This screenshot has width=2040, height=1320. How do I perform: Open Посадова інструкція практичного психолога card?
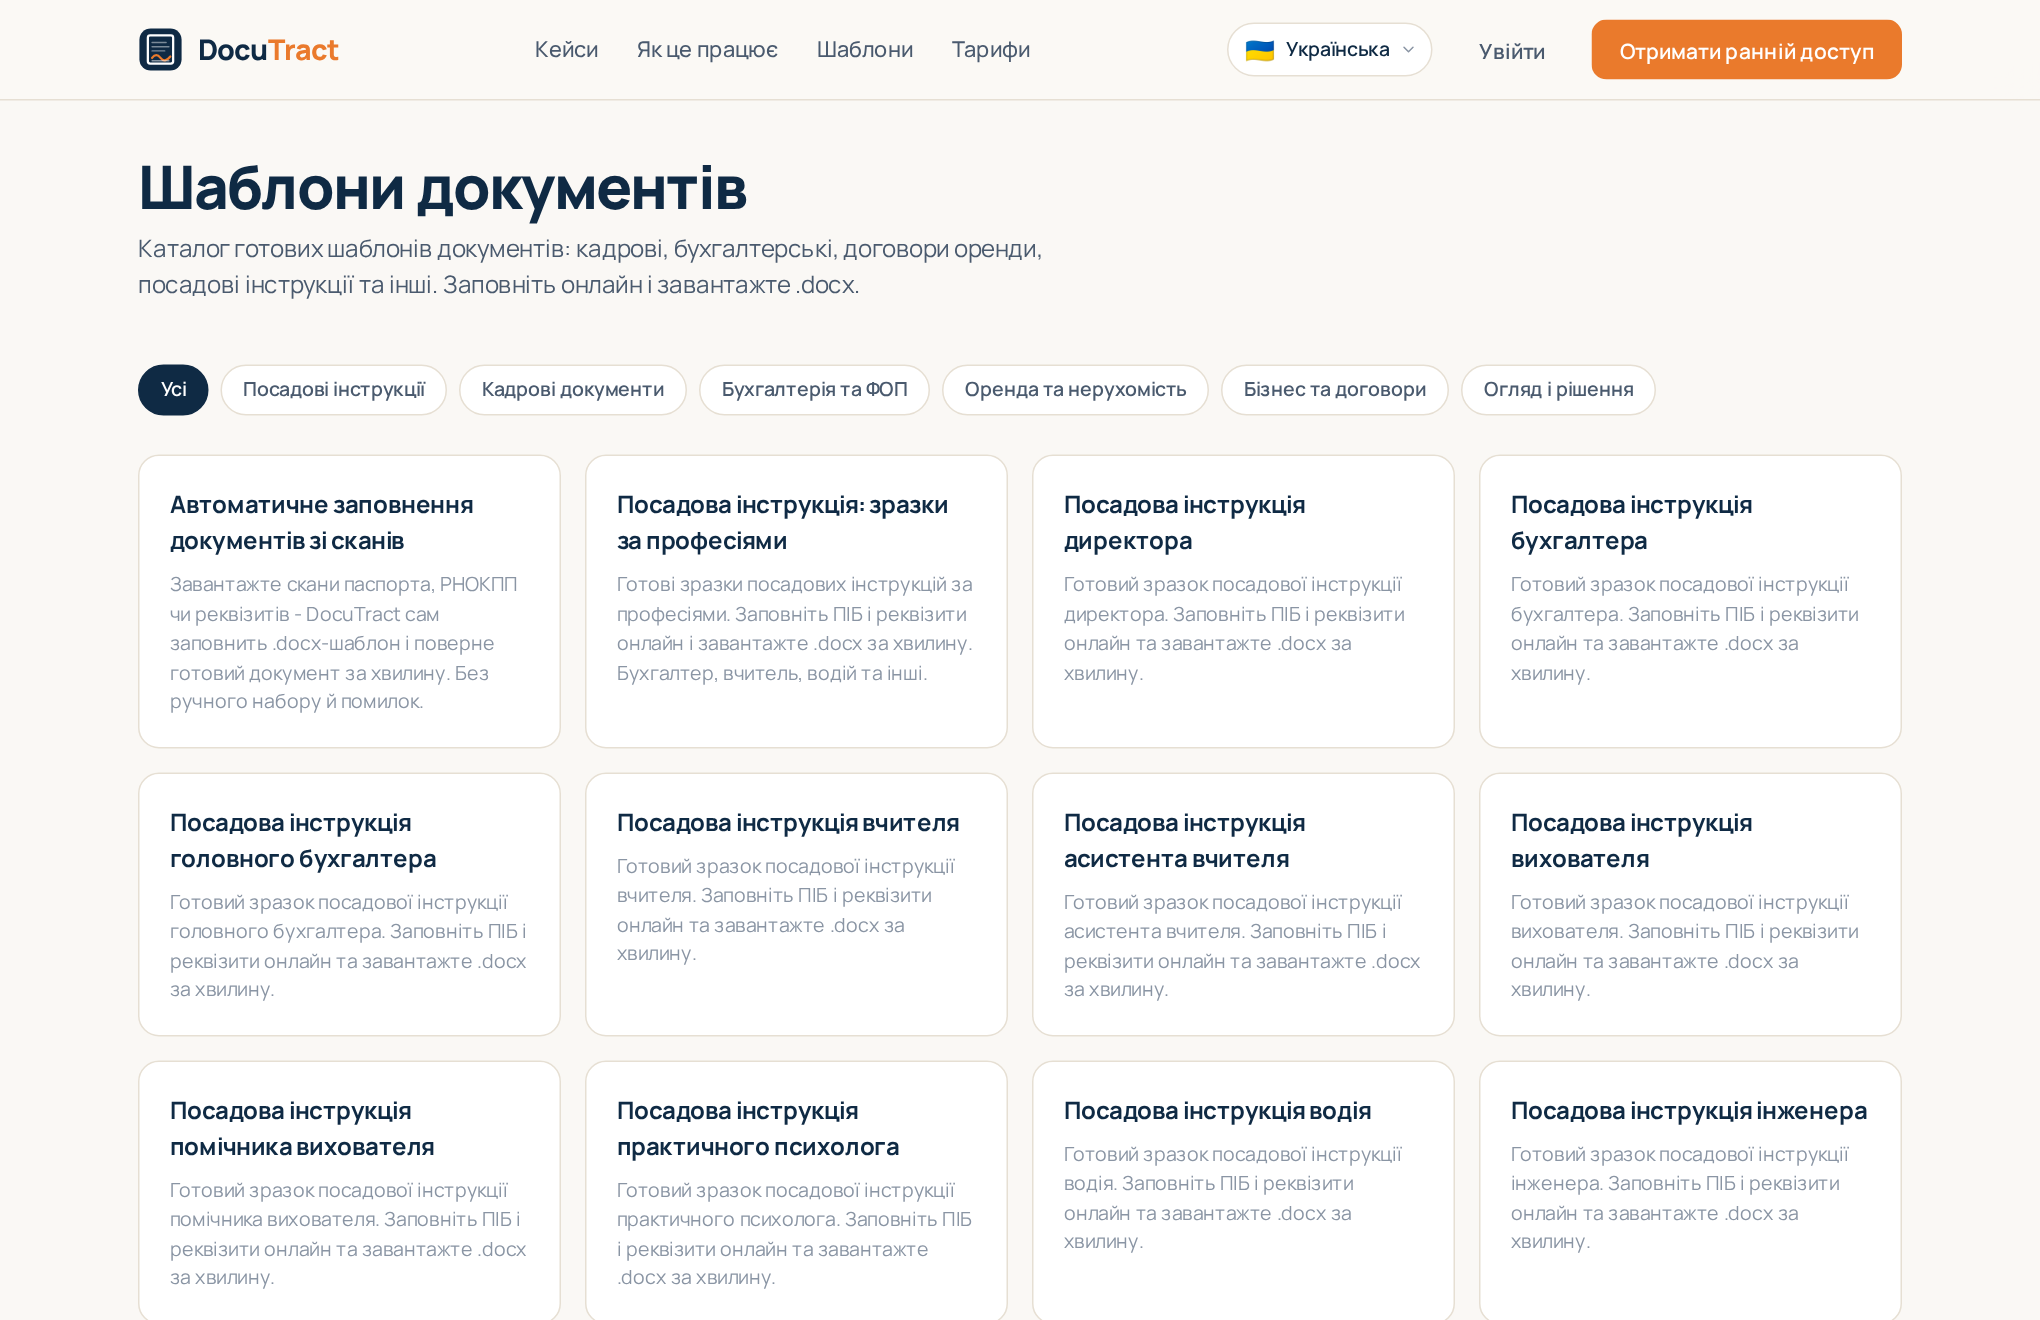pyautogui.click(x=796, y=1191)
